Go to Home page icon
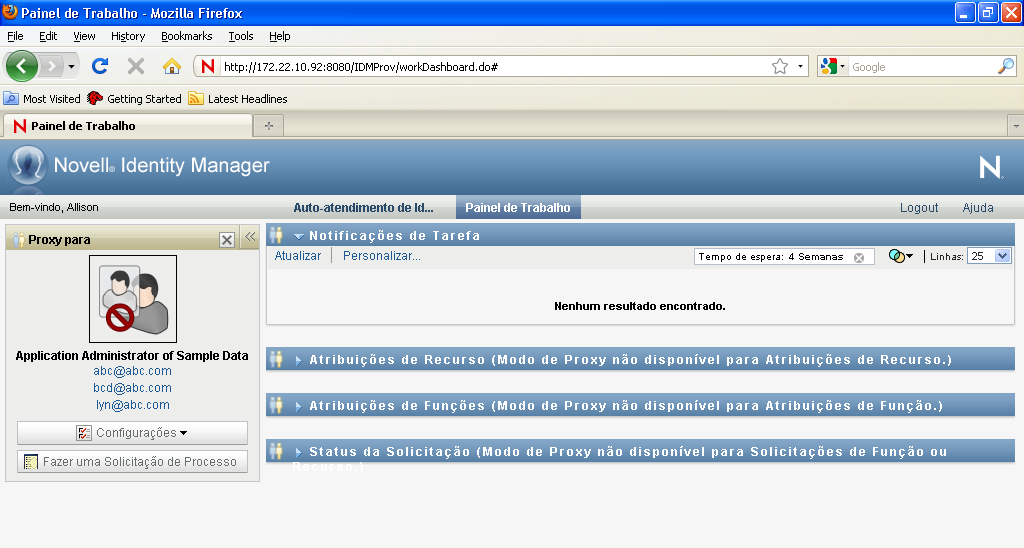This screenshot has height=548, width=1024. [172, 66]
